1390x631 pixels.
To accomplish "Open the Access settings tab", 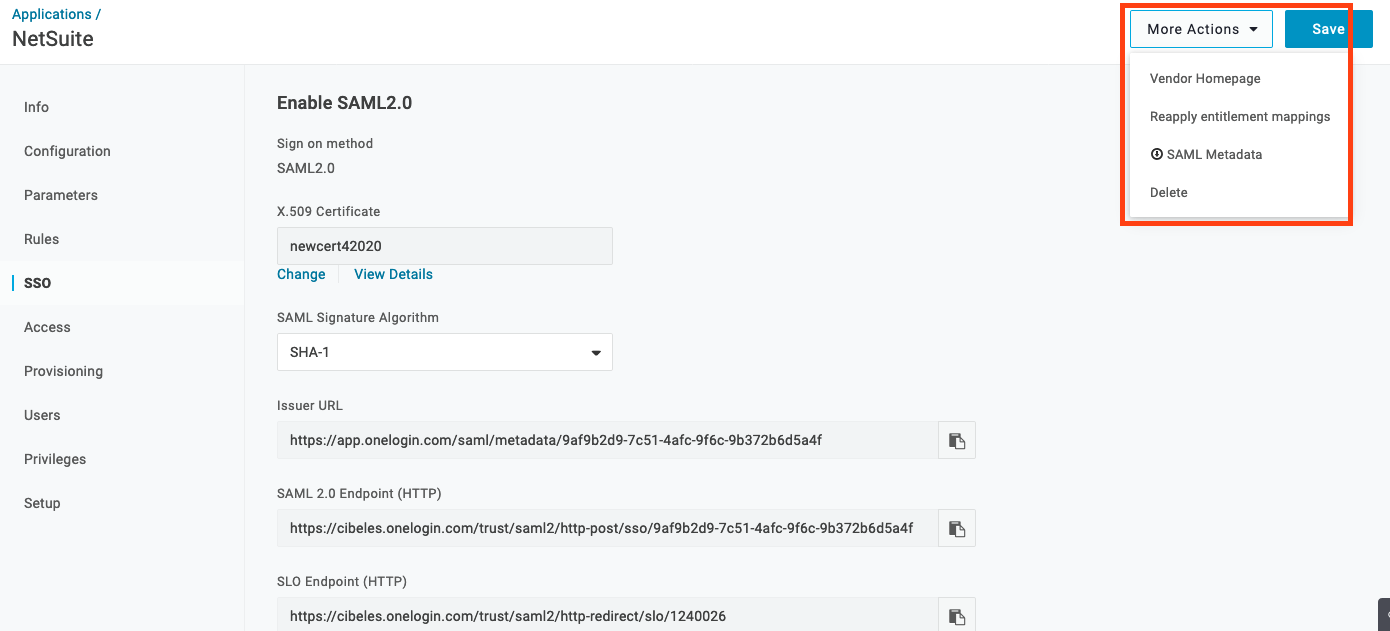I will tap(47, 327).
